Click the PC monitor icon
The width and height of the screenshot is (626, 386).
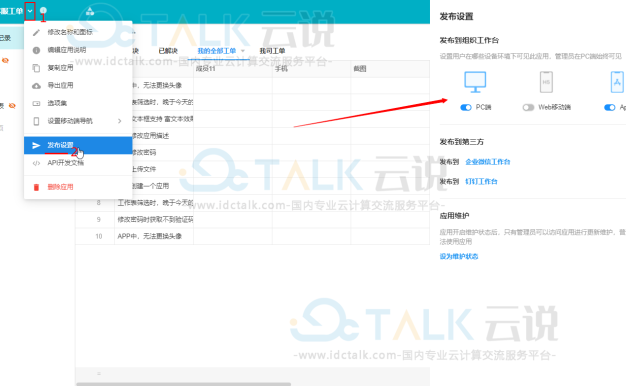pyautogui.click(x=475, y=82)
